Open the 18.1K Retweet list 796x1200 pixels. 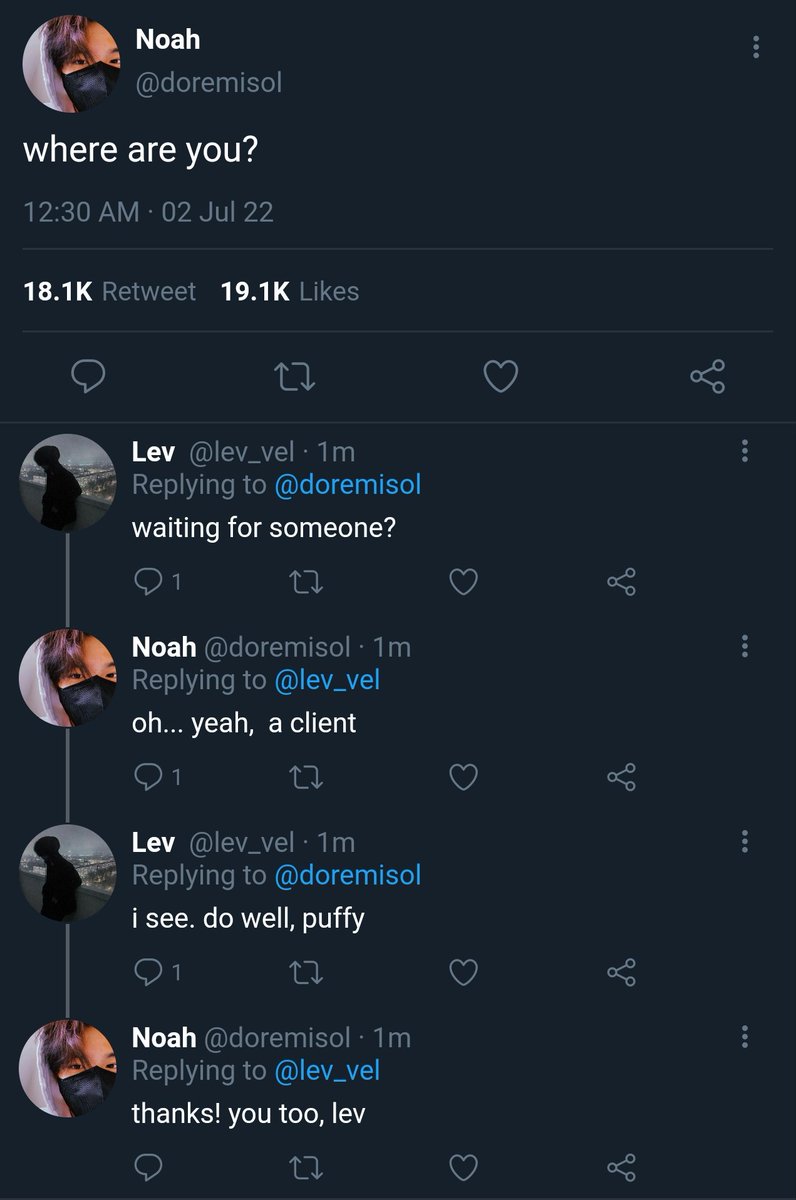coord(109,292)
